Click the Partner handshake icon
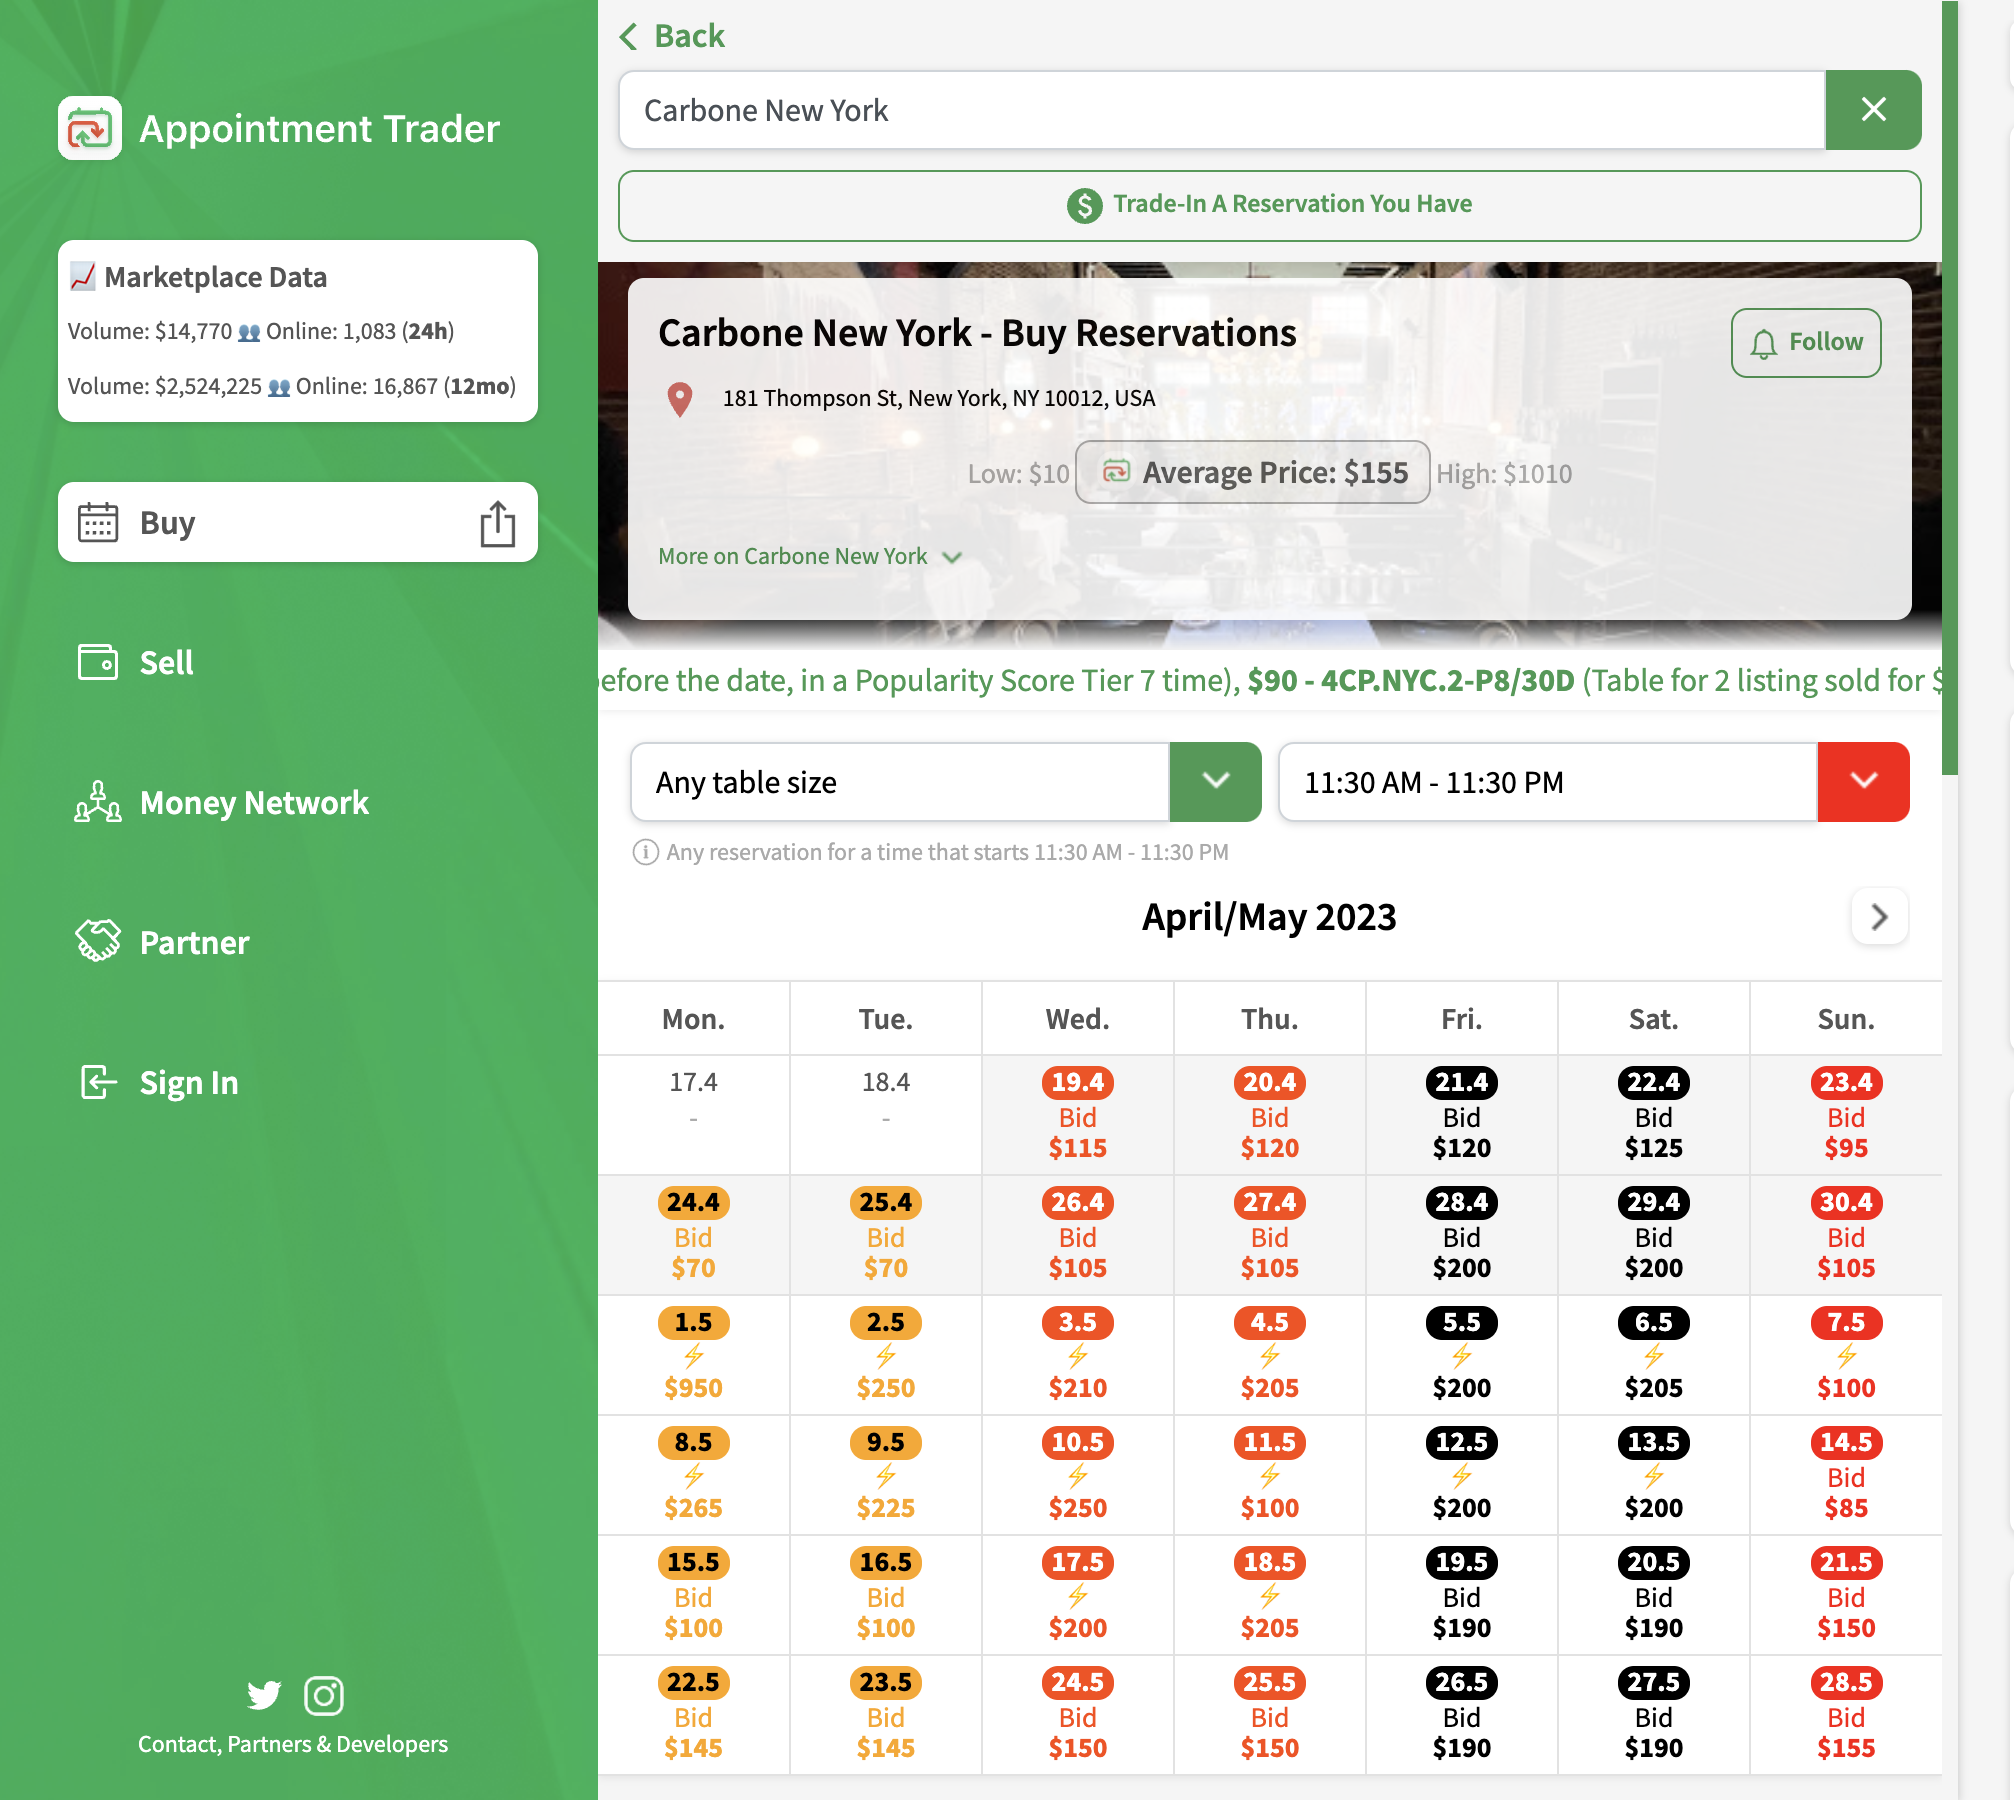The image size is (2014, 1800). point(98,942)
